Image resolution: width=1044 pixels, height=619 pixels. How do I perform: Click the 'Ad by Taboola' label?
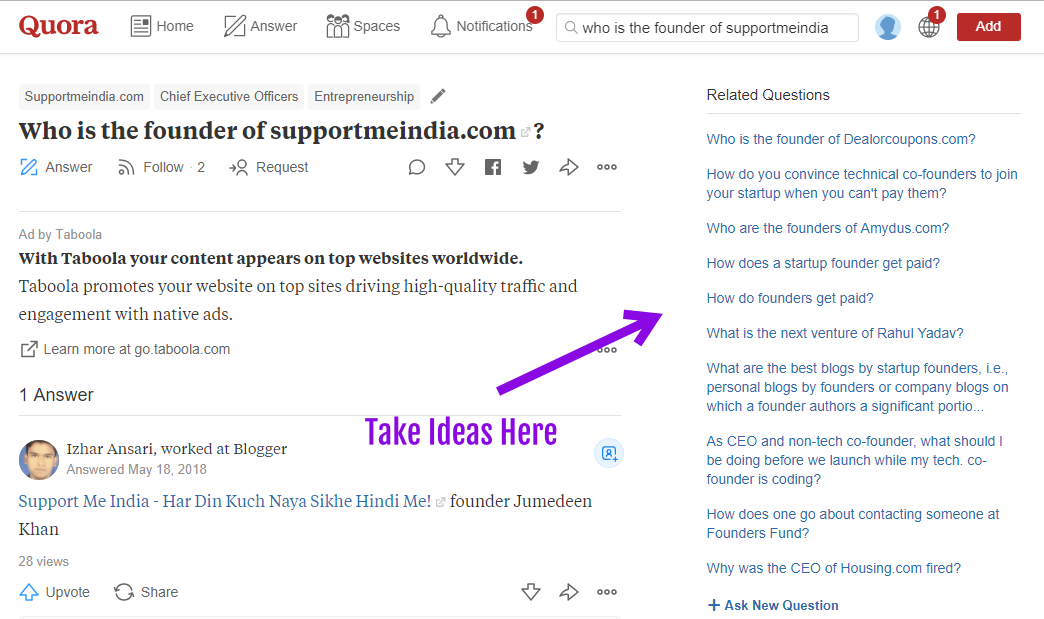[60, 234]
